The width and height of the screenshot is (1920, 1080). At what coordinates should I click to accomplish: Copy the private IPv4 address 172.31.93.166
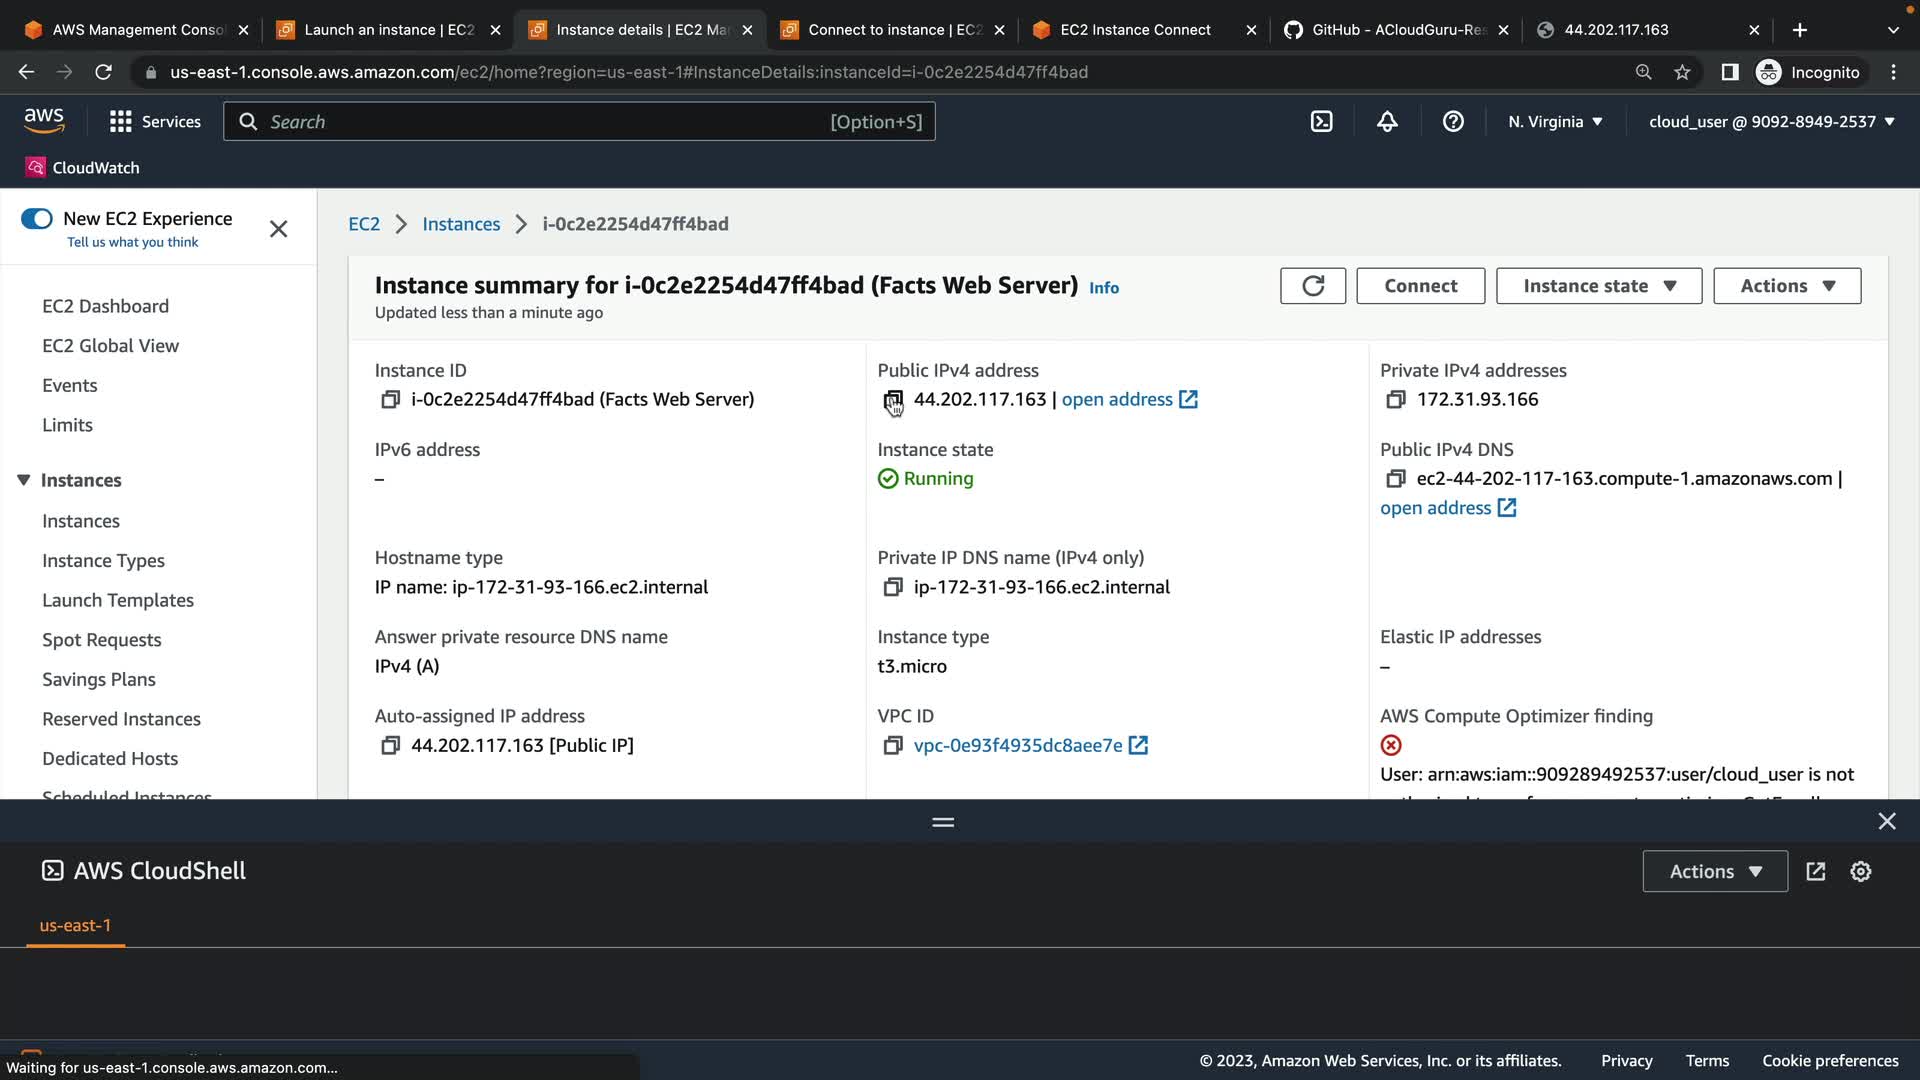[1395, 400]
